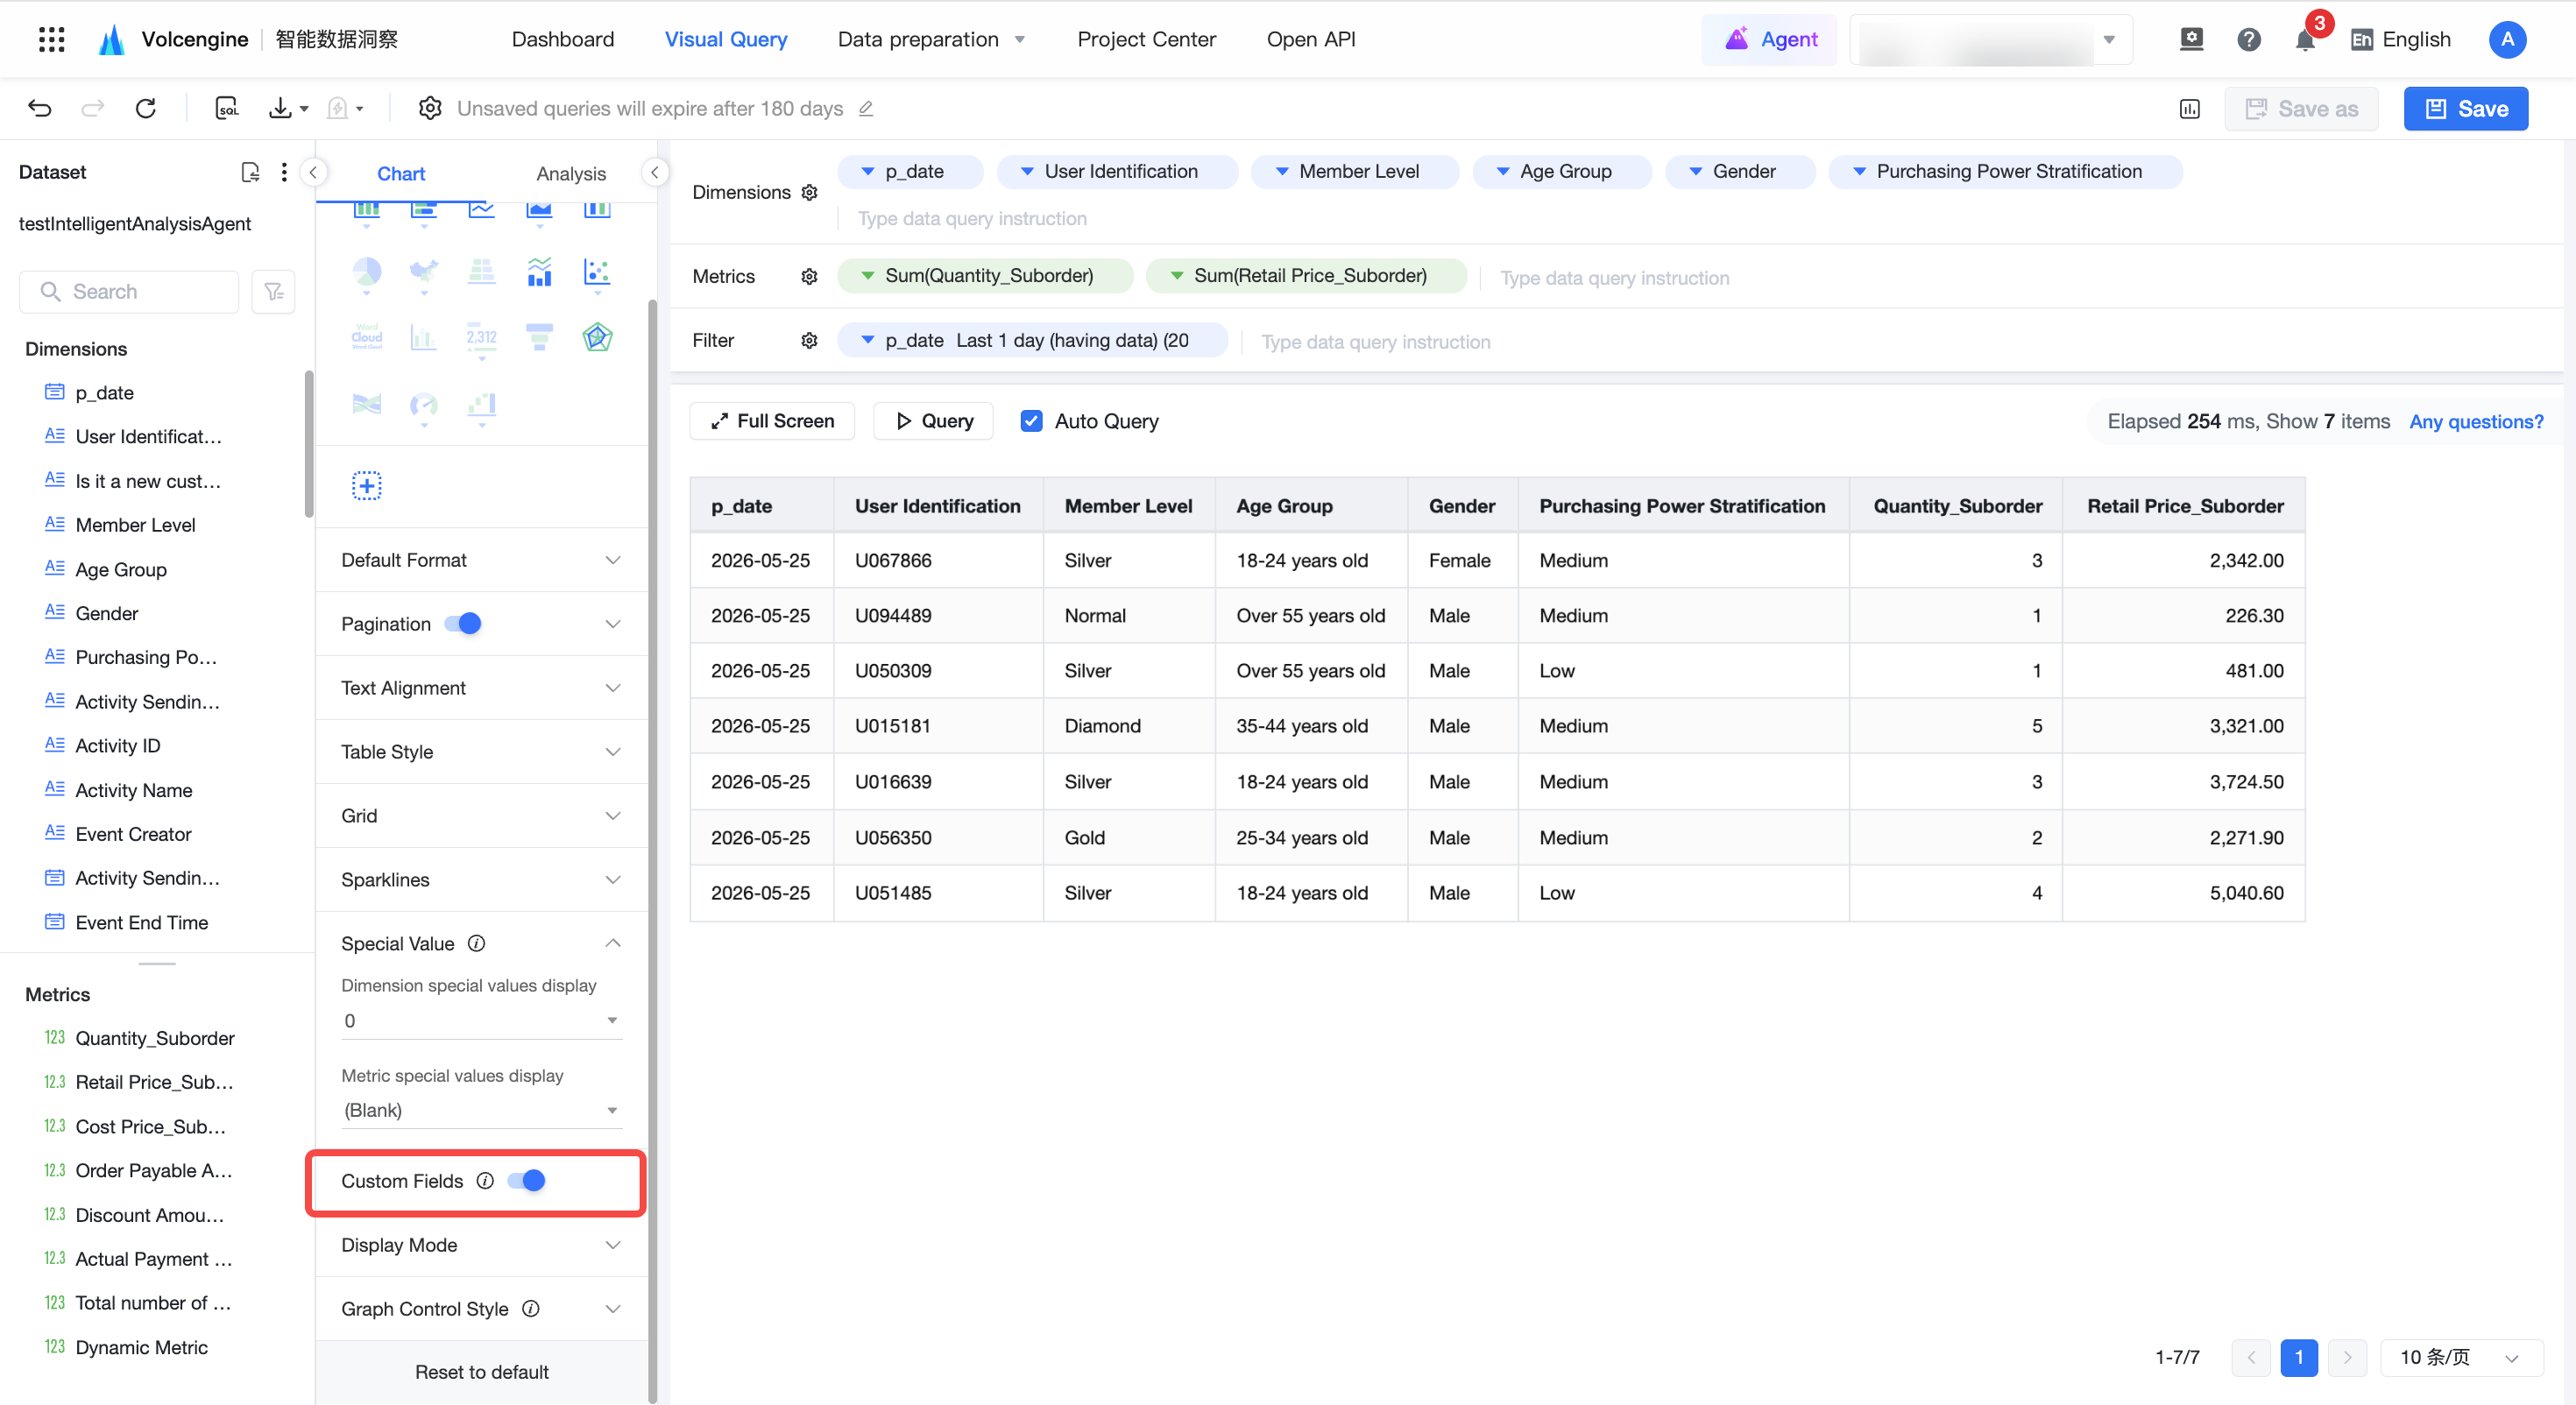The image size is (2576, 1405).
Task: Open the Metric special values display dropdown
Action: click(481, 1110)
